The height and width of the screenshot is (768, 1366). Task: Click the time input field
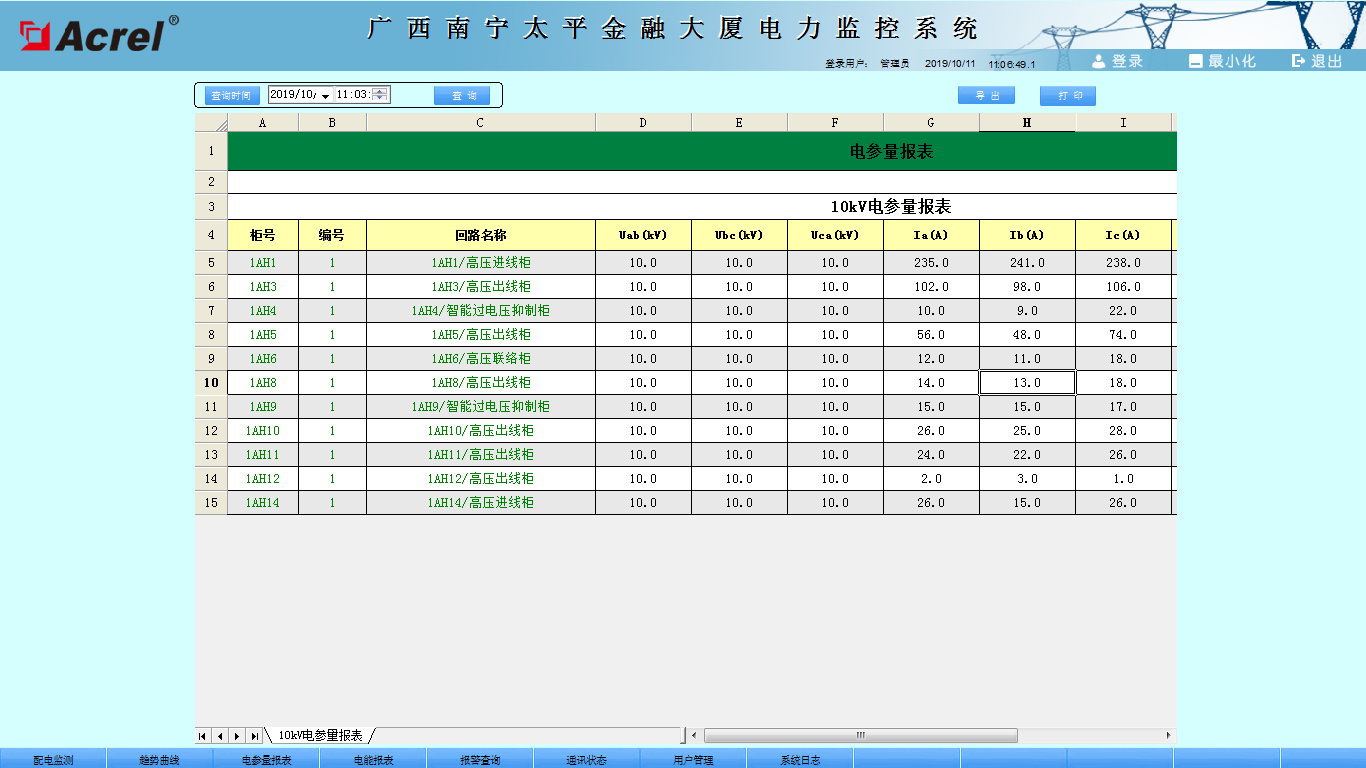(x=352, y=95)
